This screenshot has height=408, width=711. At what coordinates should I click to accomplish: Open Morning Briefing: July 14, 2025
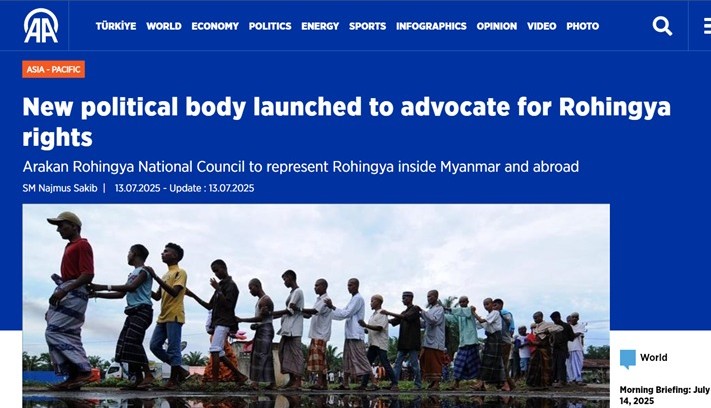665,395
